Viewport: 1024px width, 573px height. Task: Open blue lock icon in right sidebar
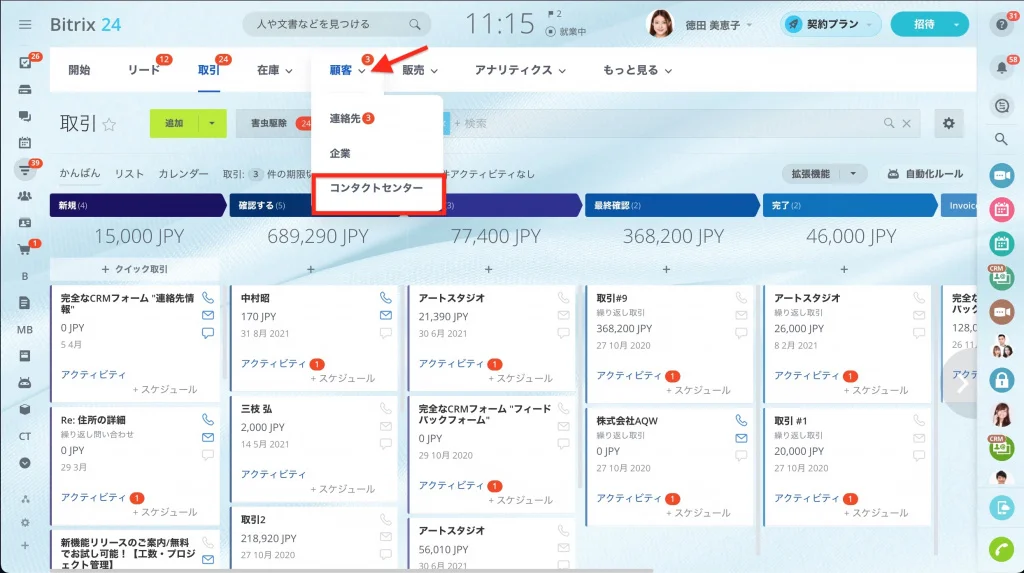click(1001, 380)
